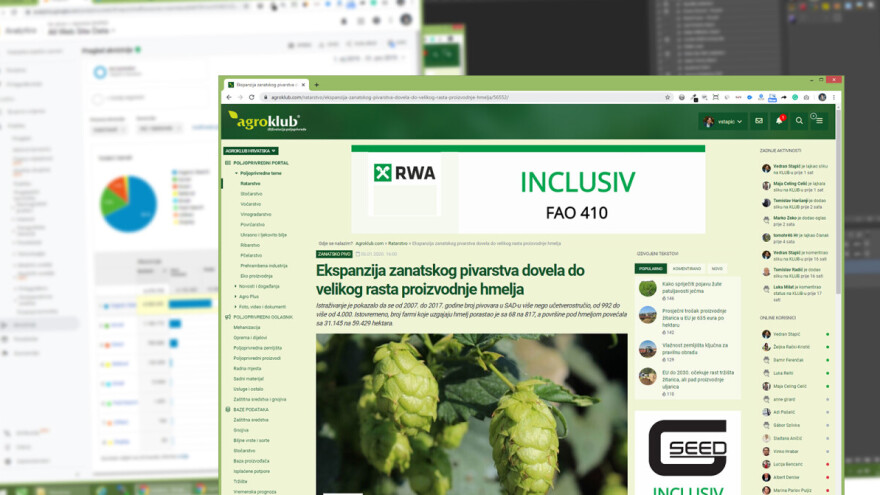Image resolution: width=880 pixels, height=495 pixels.
Task: Open a new browser tab with plus
Action: pyautogui.click(x=317, y=85)
